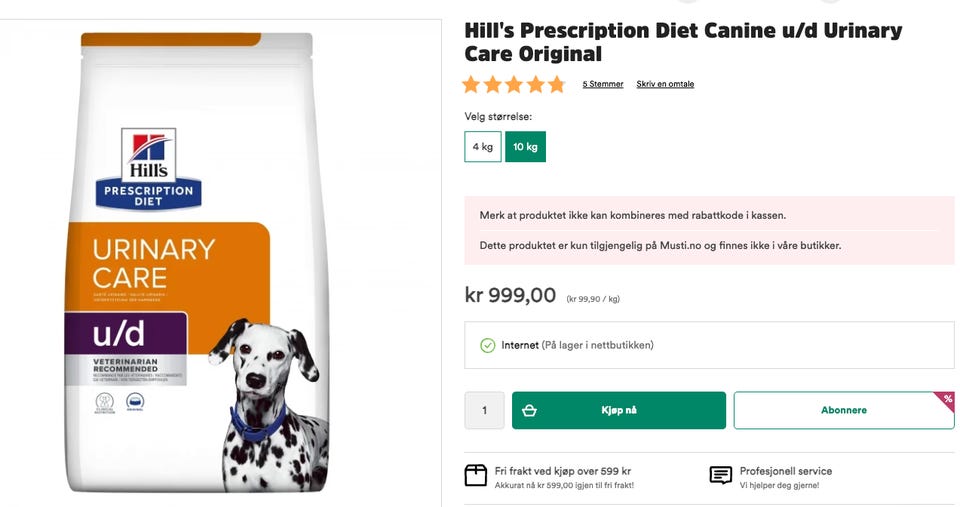The width and height of the screenshot is (960, 507).
Task: Click the percent badge on Abonnere
Action: 945,401
